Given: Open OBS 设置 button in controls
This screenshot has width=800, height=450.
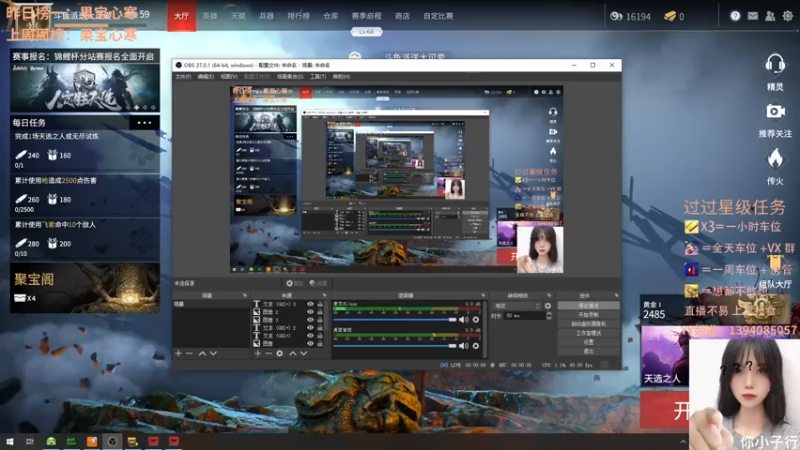Looking at the screenshot, I should [x=588, y=342].
